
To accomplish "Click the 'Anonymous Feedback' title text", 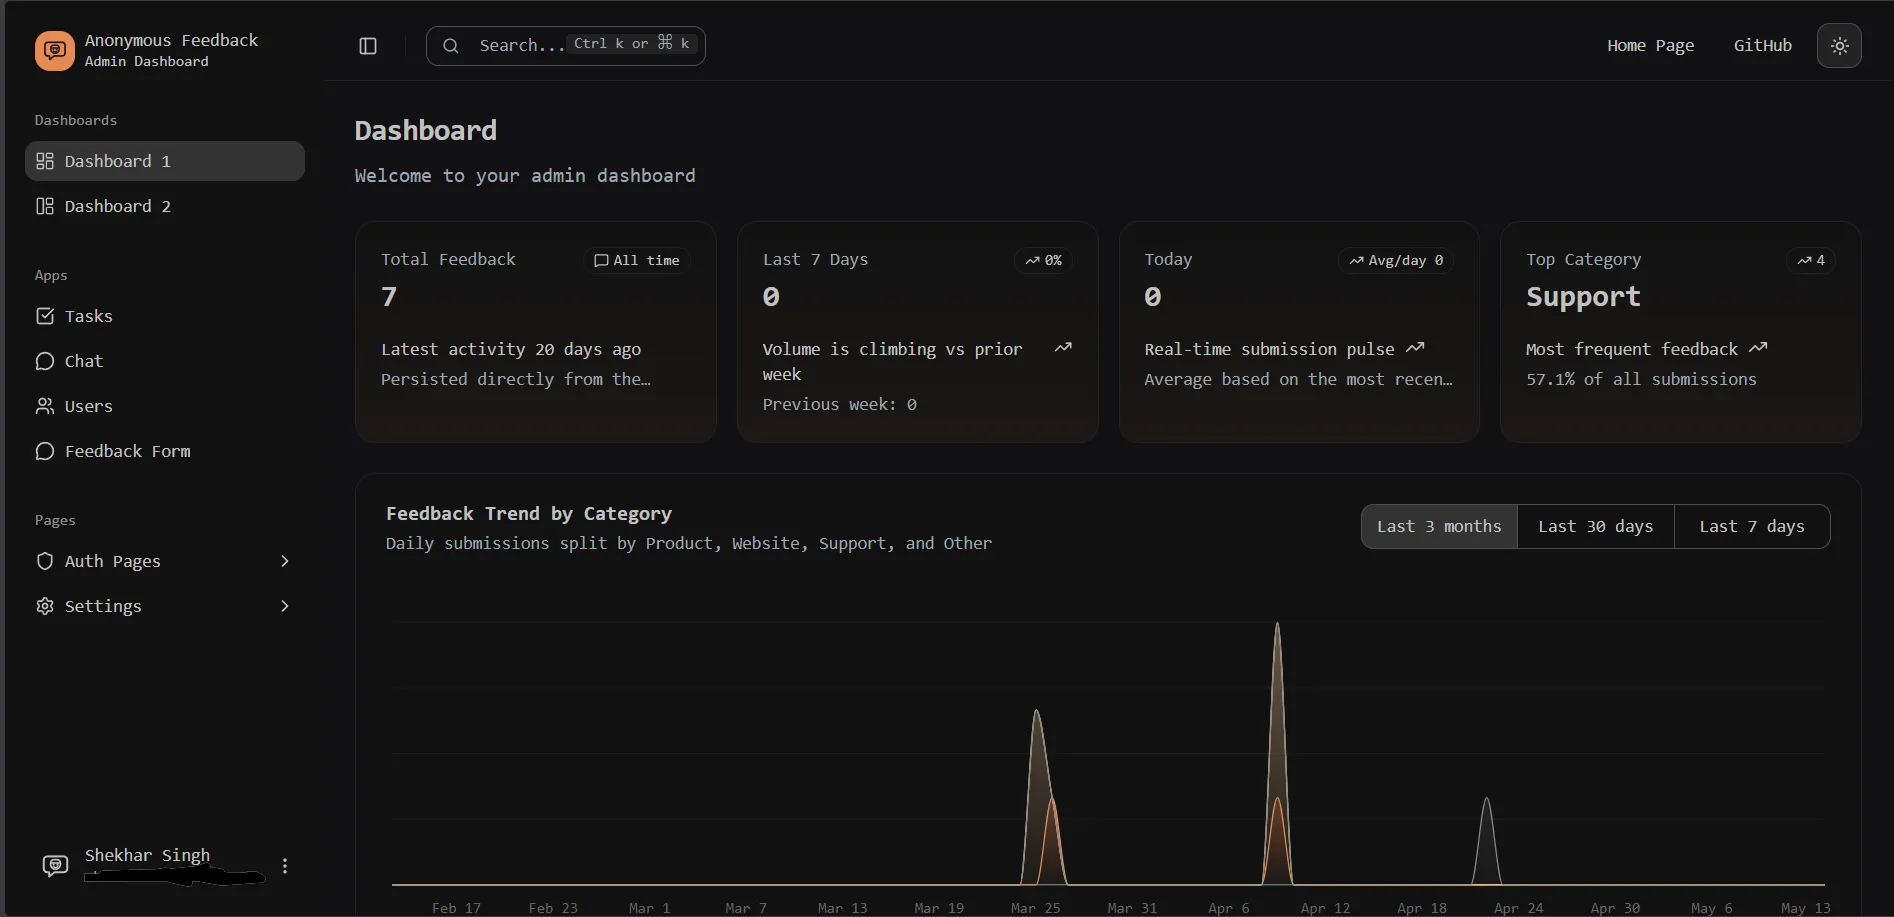I will pos(171,40).
